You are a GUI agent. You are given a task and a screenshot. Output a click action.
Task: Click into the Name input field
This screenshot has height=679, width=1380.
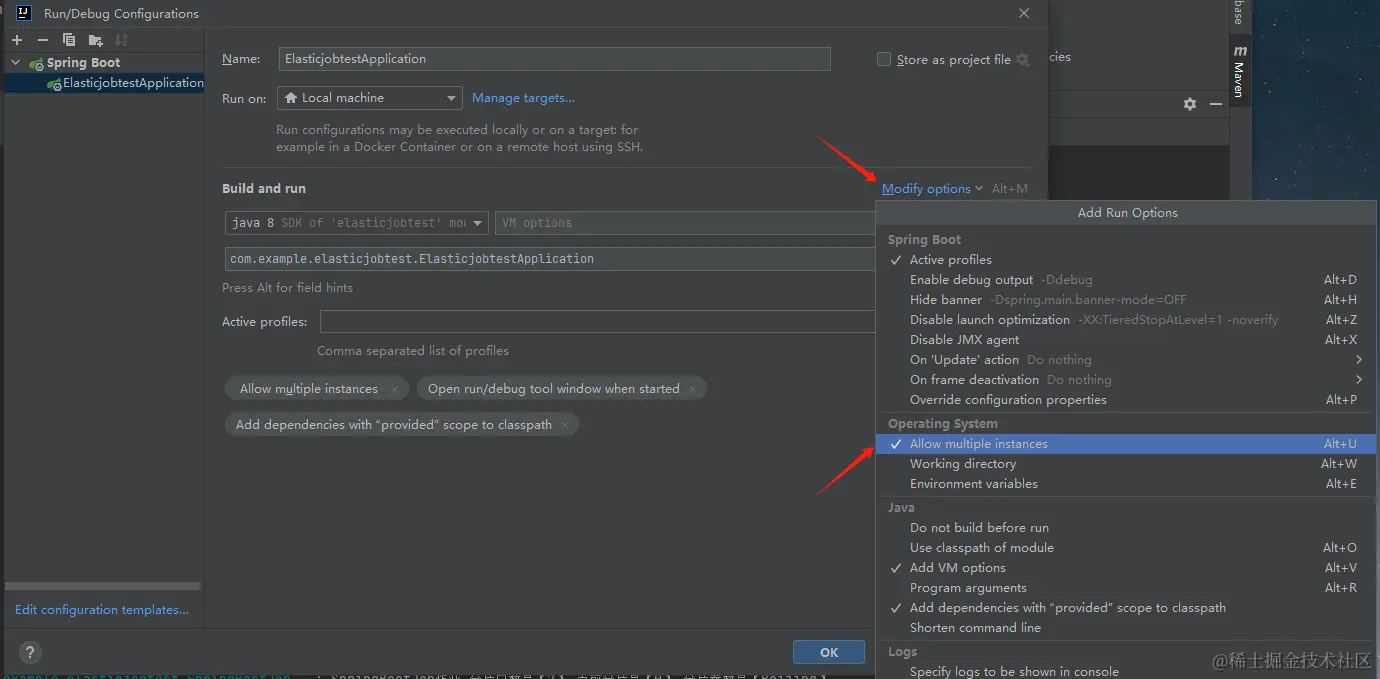tap(555, 59)
